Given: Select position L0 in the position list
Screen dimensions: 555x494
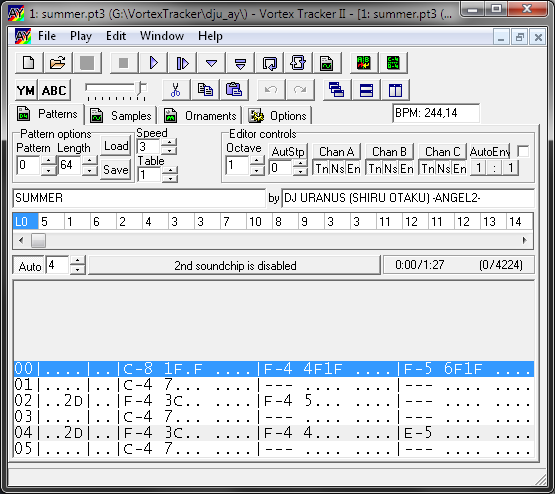Looking at the screenshot, I should pos(25,222).
